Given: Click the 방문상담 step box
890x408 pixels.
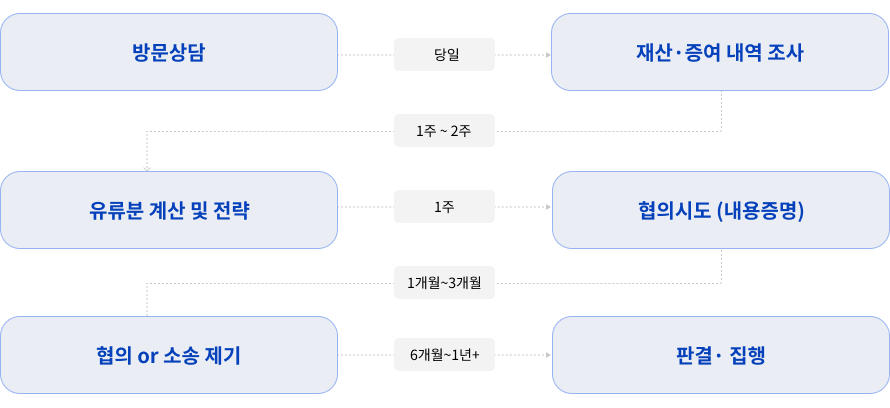Looking at the screenshot, I should coord(168,52).
